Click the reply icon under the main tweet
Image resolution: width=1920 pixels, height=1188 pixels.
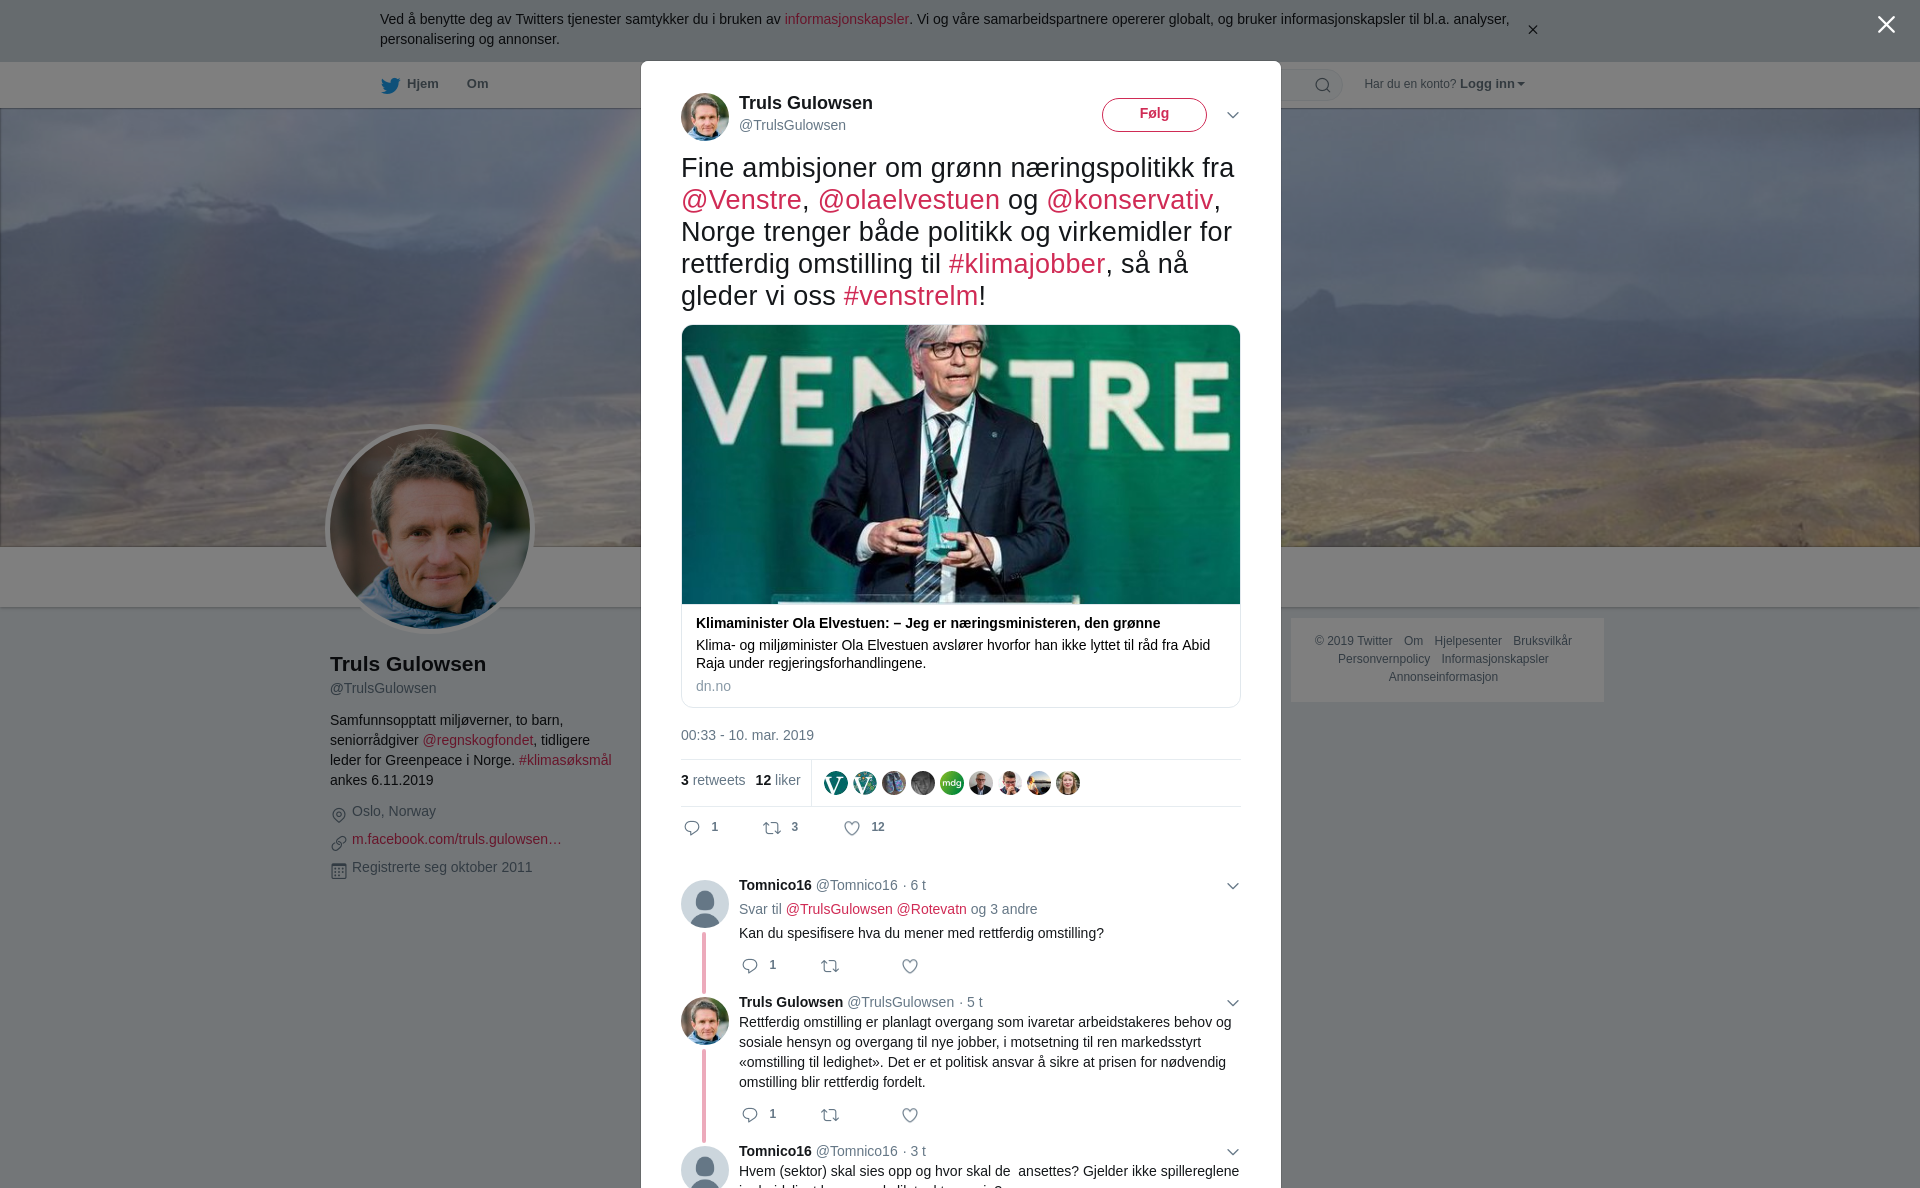tap(692, 828)
